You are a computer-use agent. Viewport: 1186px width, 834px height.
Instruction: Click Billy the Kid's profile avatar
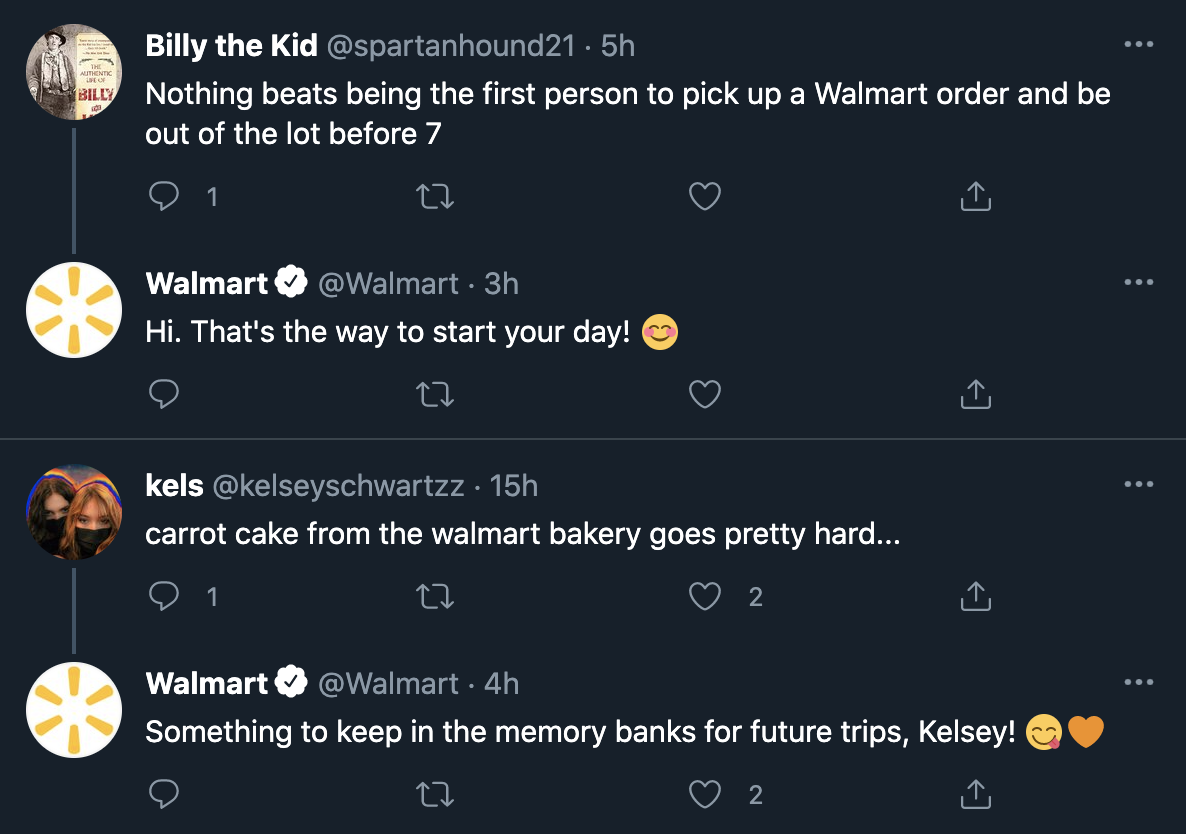point(73,71)
